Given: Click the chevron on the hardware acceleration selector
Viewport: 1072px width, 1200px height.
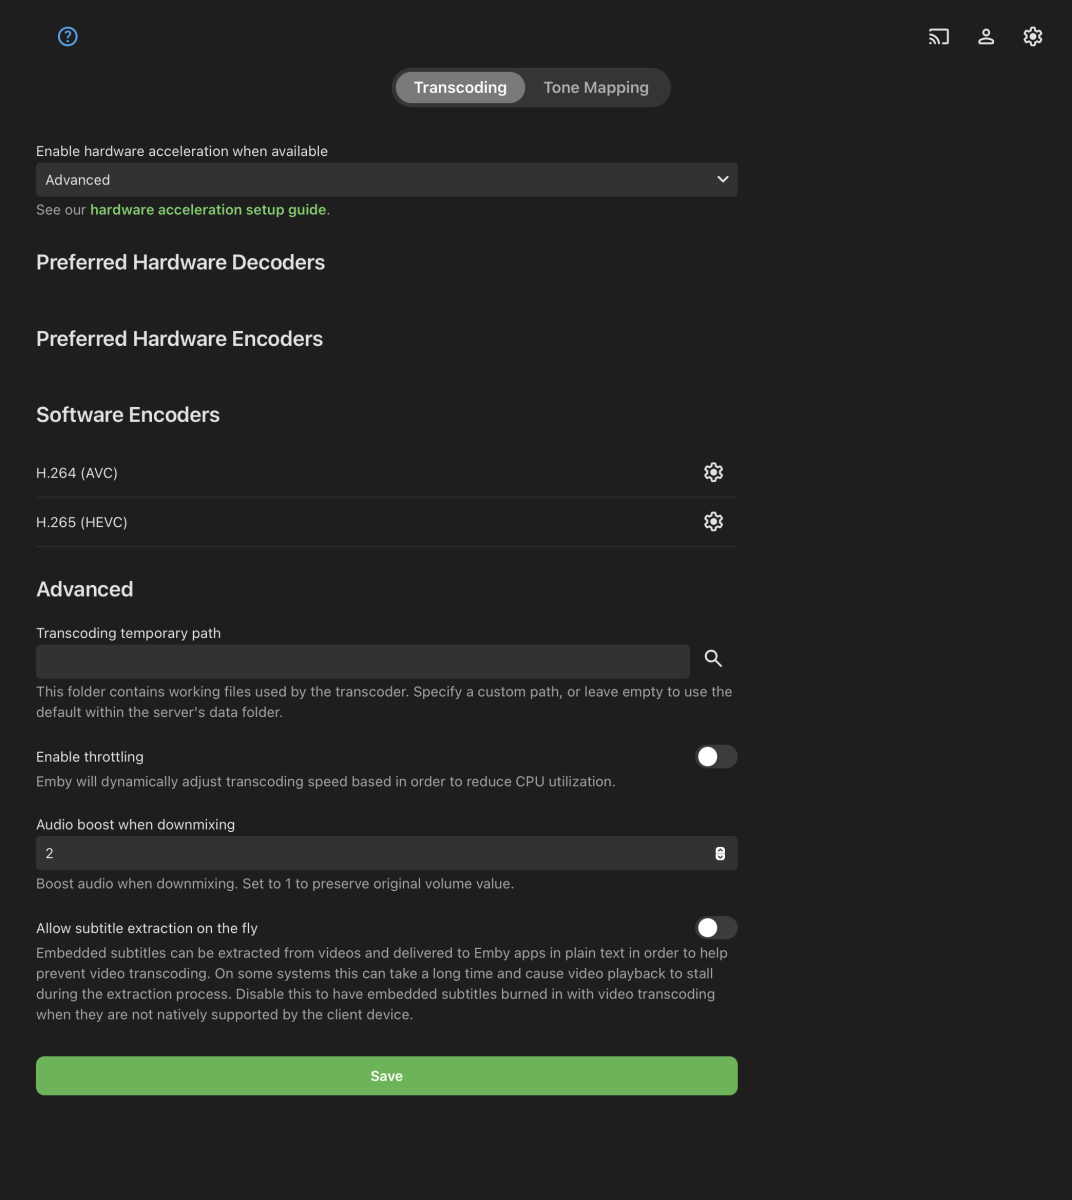Looking at the screenshot, I should 722,179.
